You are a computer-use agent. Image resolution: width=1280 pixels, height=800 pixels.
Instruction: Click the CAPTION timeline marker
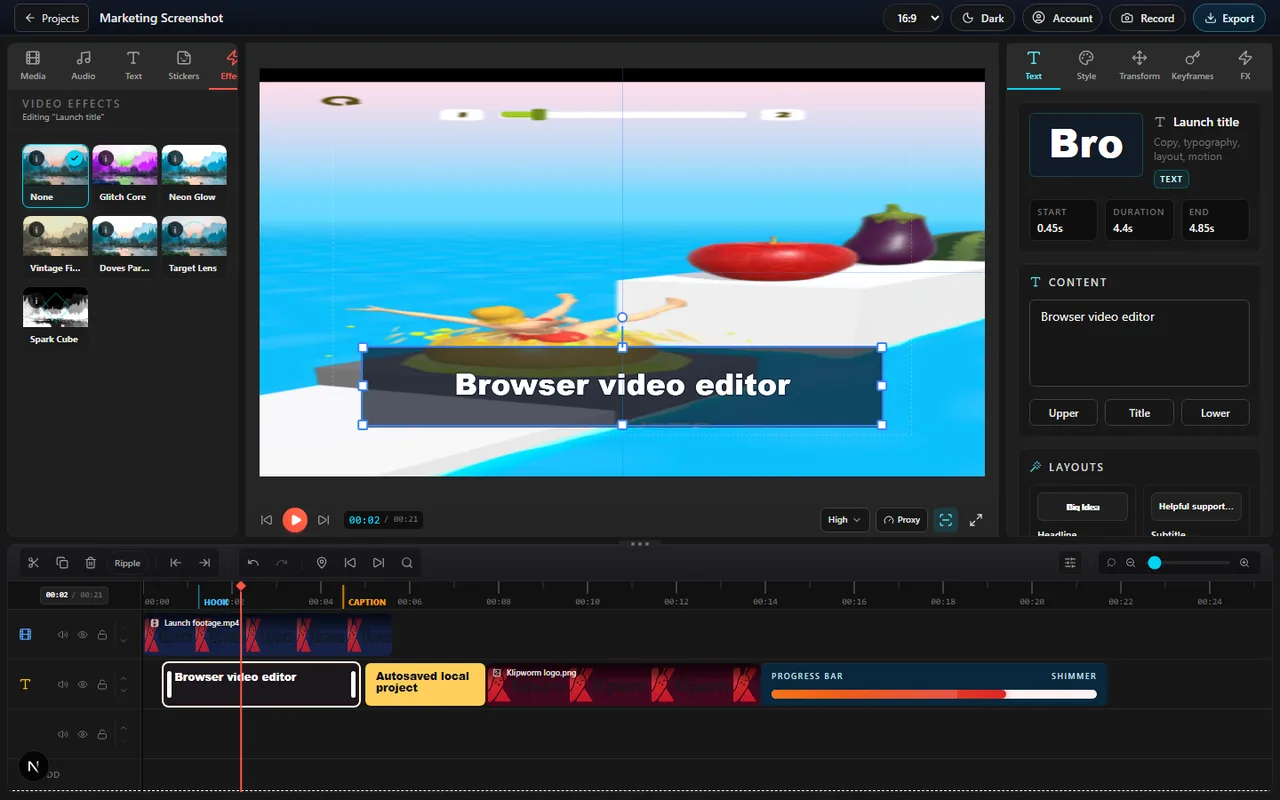pyautogui.click(x=366, y=602)
